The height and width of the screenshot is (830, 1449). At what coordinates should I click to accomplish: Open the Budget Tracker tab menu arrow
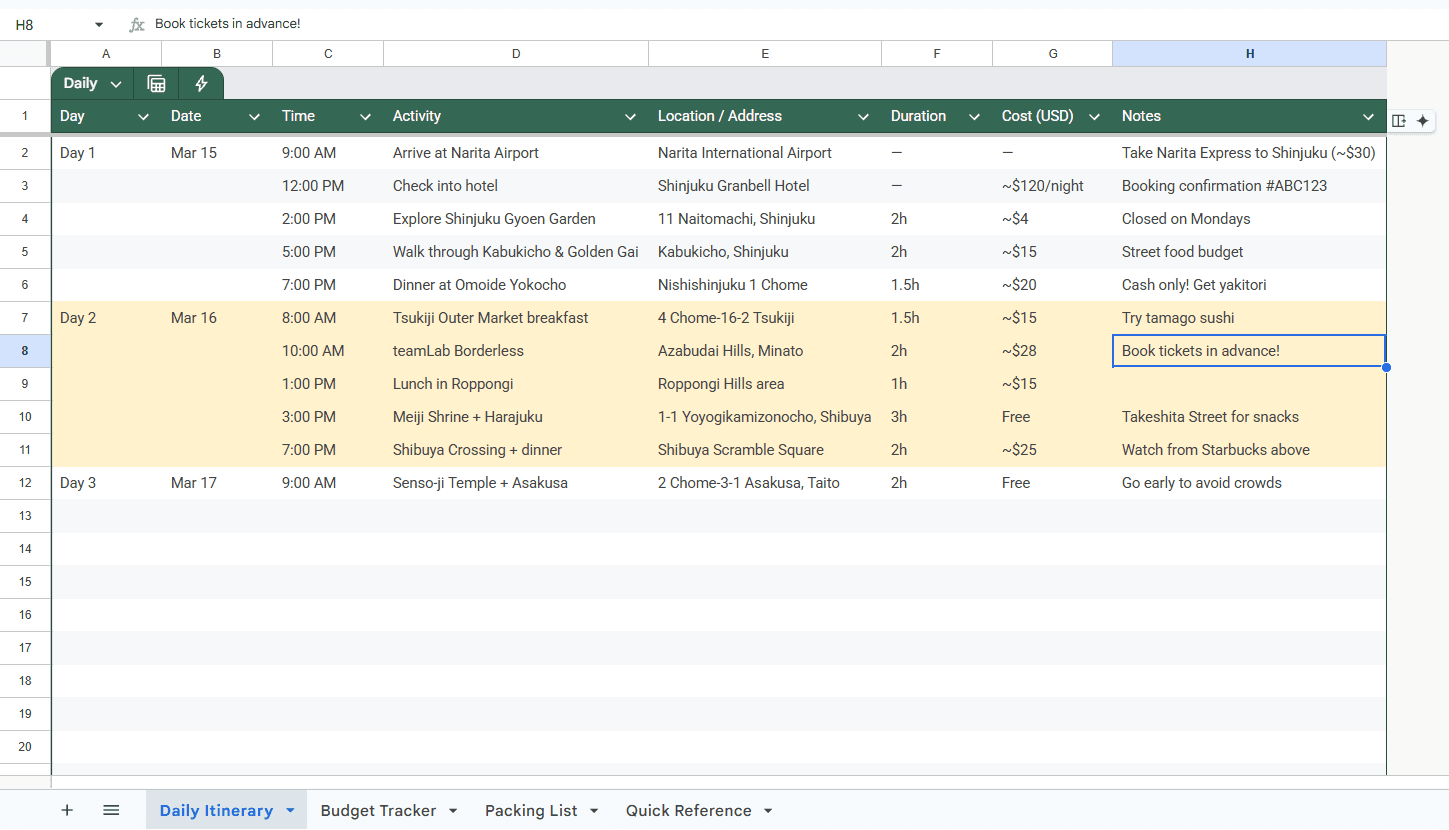click(453, 810)
